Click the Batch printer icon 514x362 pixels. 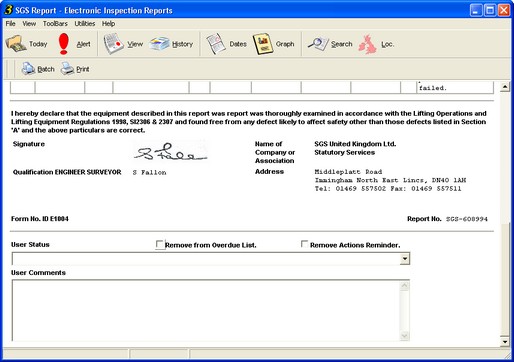tap(28, 69)
